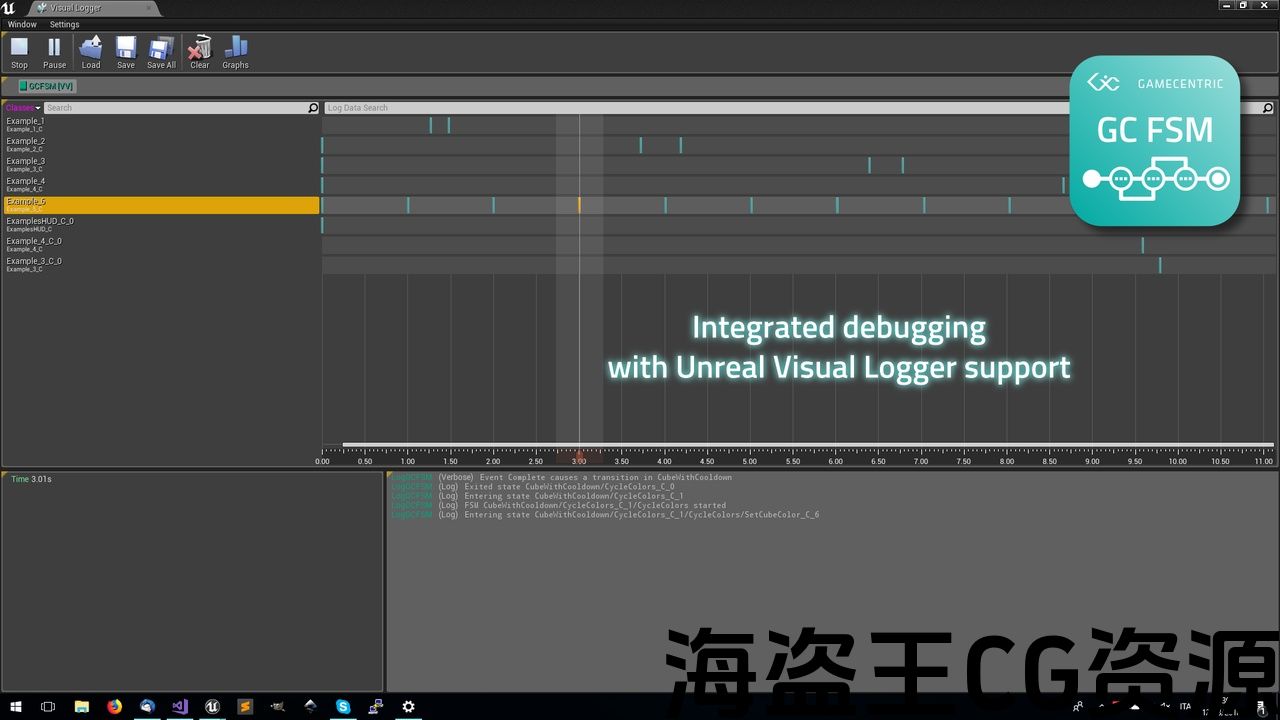This screenshot has height=720, width=1280.
Task: Click the Load log file icon
Action: 91,52
